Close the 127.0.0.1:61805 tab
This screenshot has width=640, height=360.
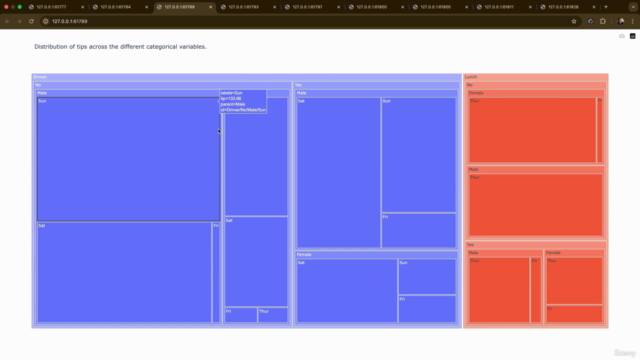[x=467, y=7]
